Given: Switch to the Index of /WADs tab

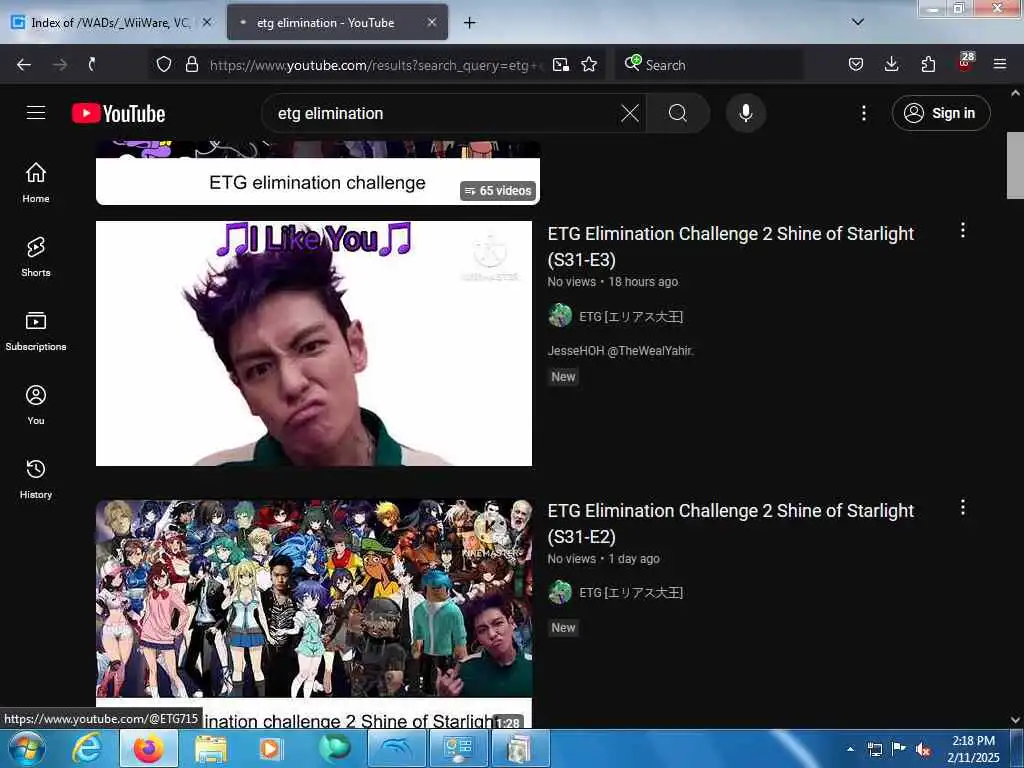Looking at the screenshot, I should 110,23.
